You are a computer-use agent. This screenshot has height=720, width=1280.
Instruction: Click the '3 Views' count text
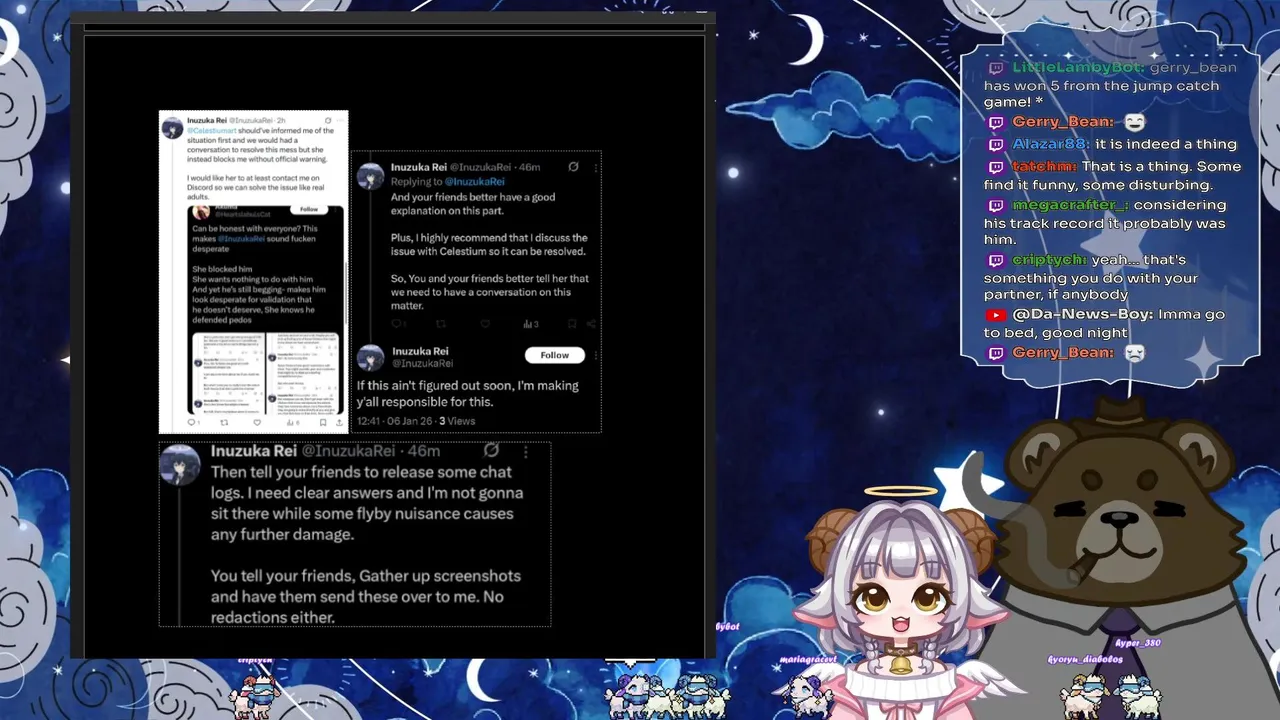[x=457, y=421]
